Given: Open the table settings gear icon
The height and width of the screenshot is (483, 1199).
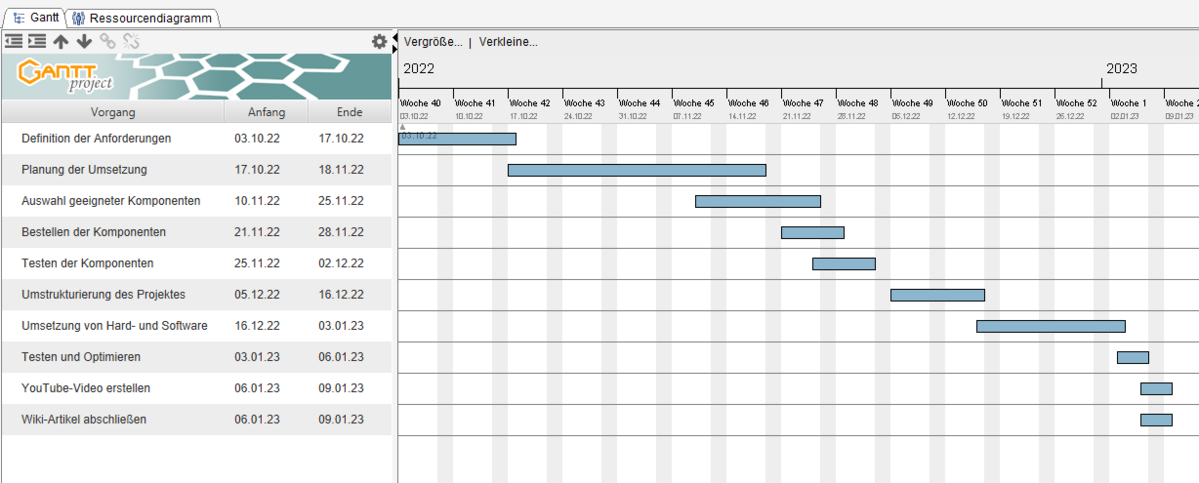Looking at the screenshot, I should (x=379, y=41).
